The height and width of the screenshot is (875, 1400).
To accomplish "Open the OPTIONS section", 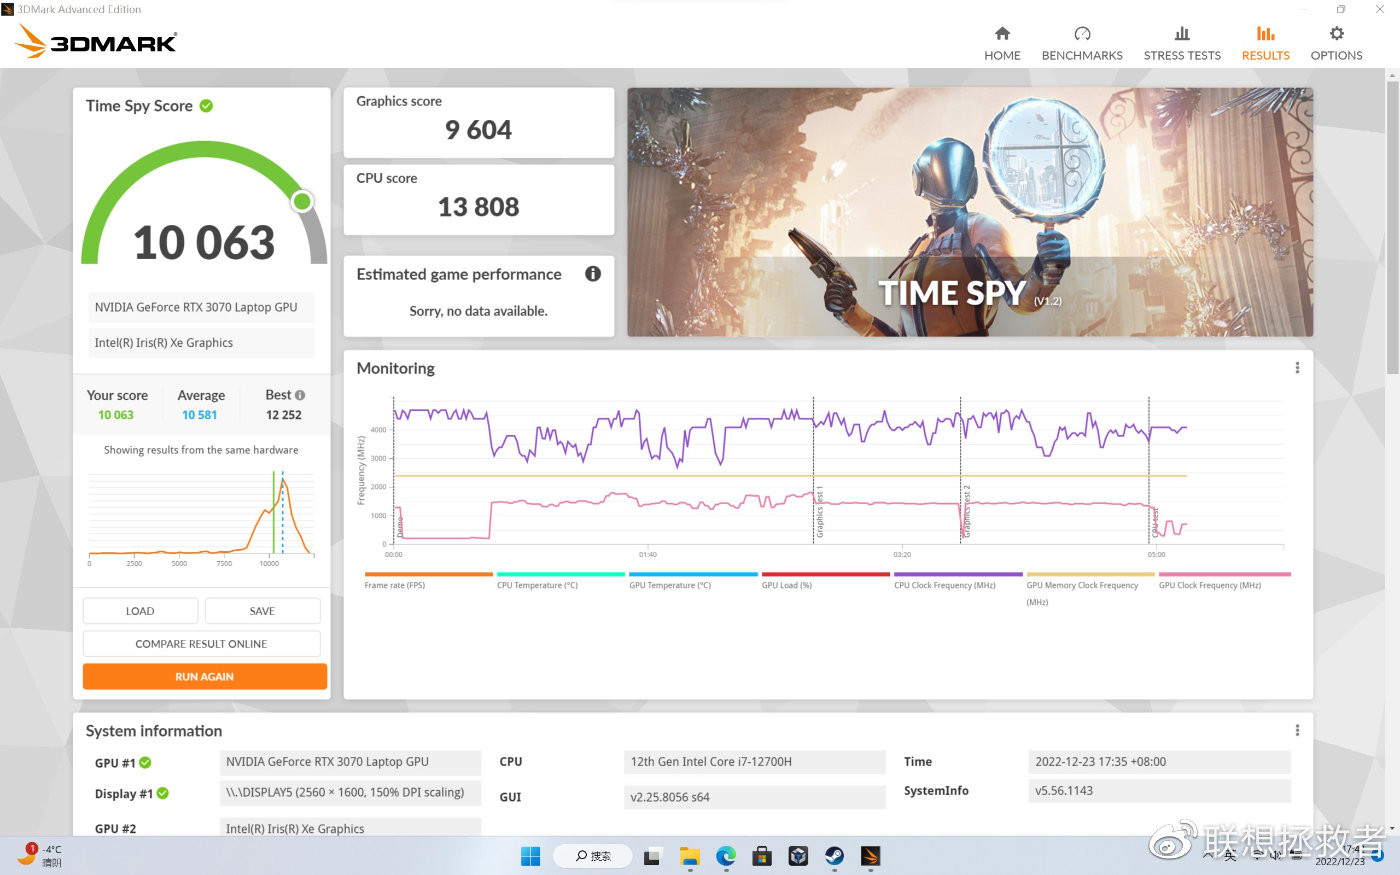I will click(x=1336, y=44).
